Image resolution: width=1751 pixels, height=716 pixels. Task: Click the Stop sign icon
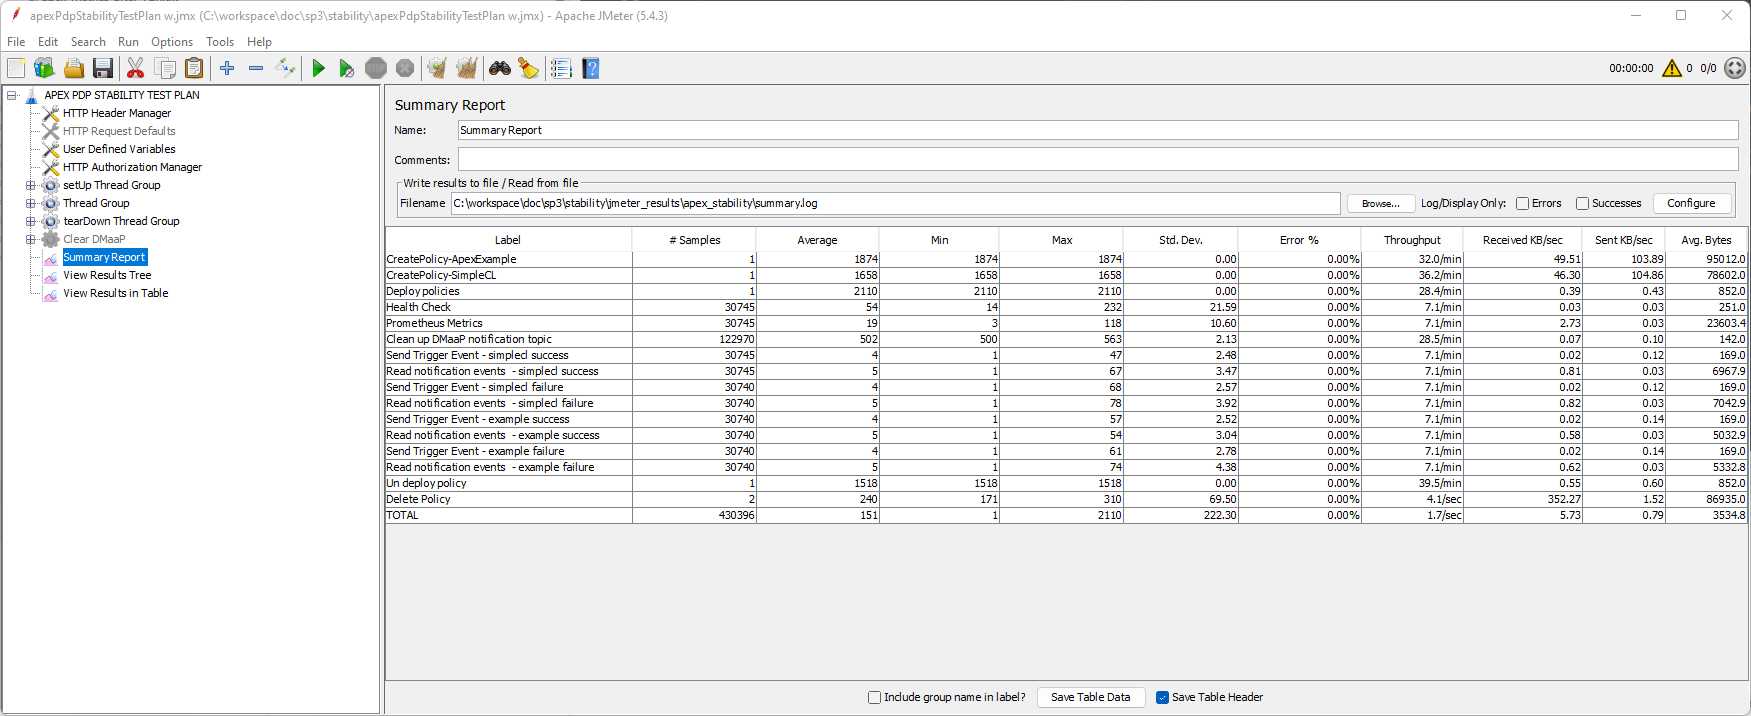(376, 68)
